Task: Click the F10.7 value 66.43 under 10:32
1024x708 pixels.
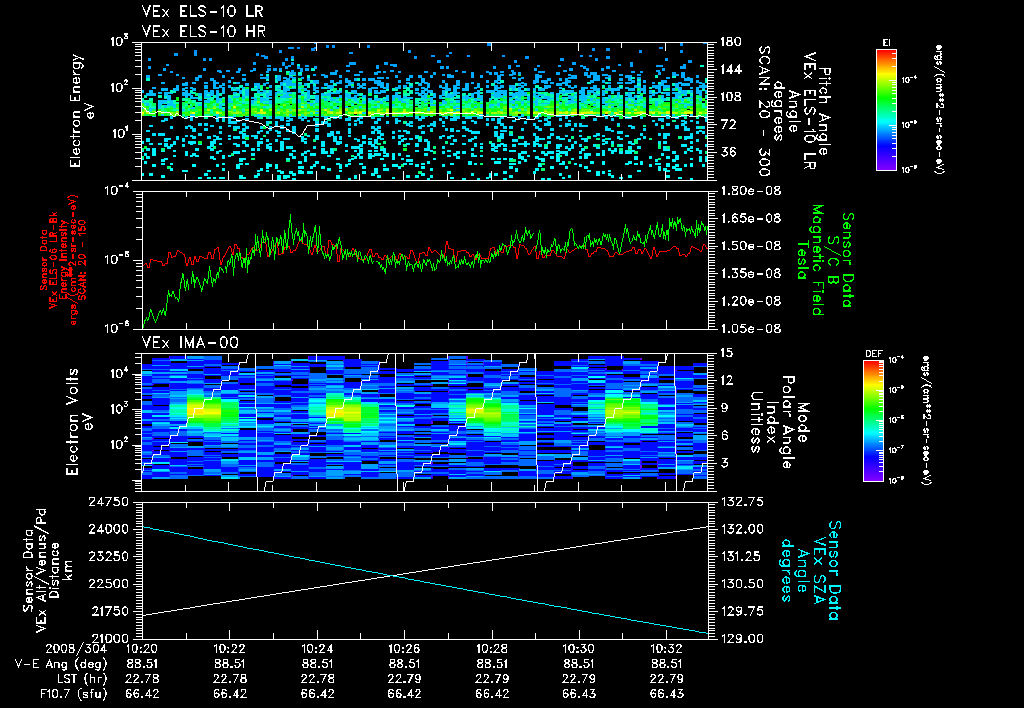Action: point(666,694)
